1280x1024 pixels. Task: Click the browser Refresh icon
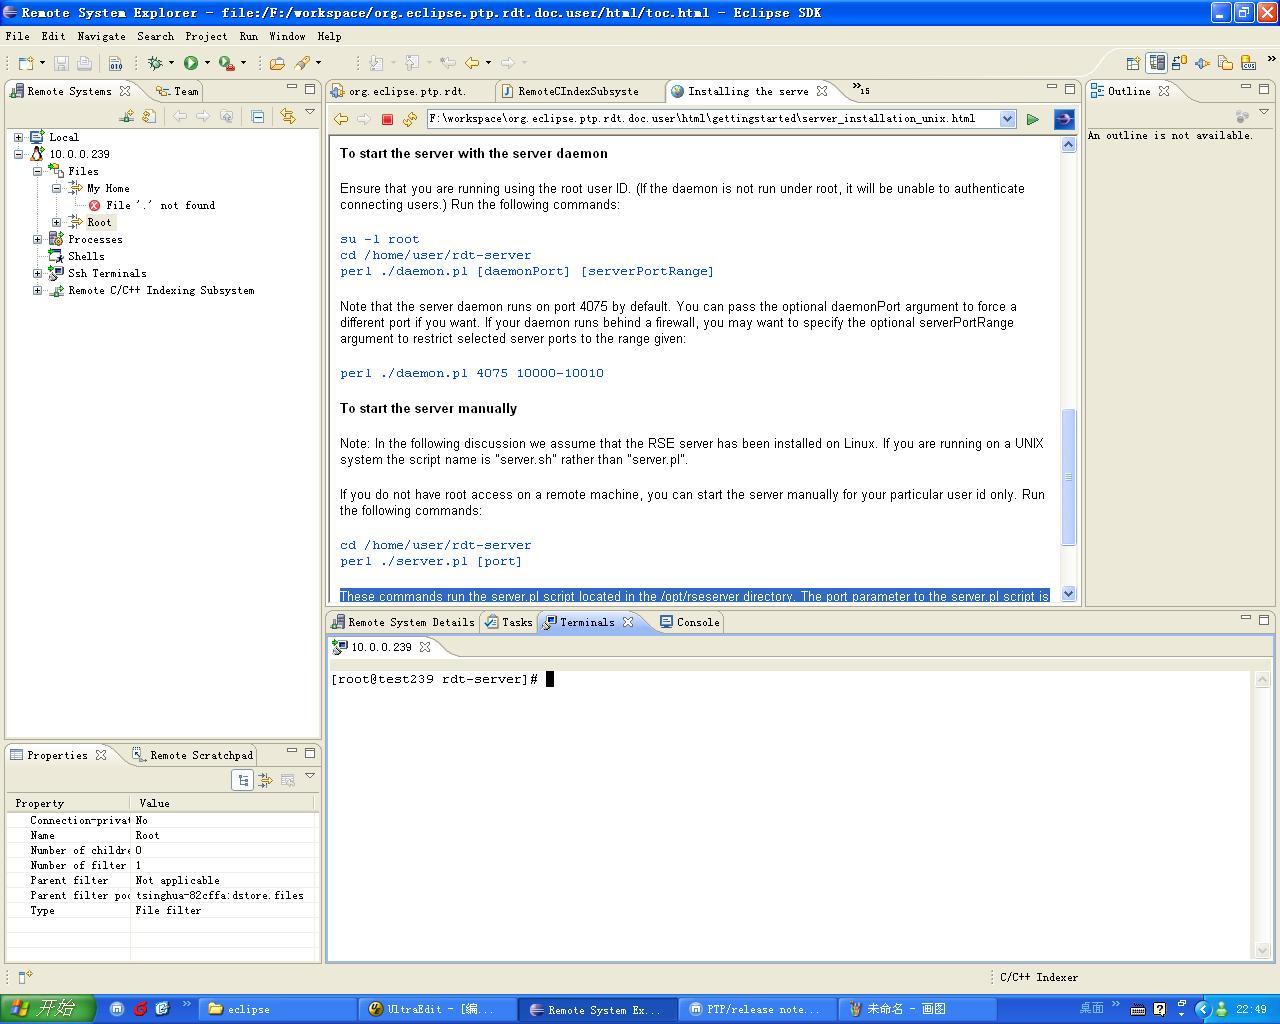(x=410, y=119)
